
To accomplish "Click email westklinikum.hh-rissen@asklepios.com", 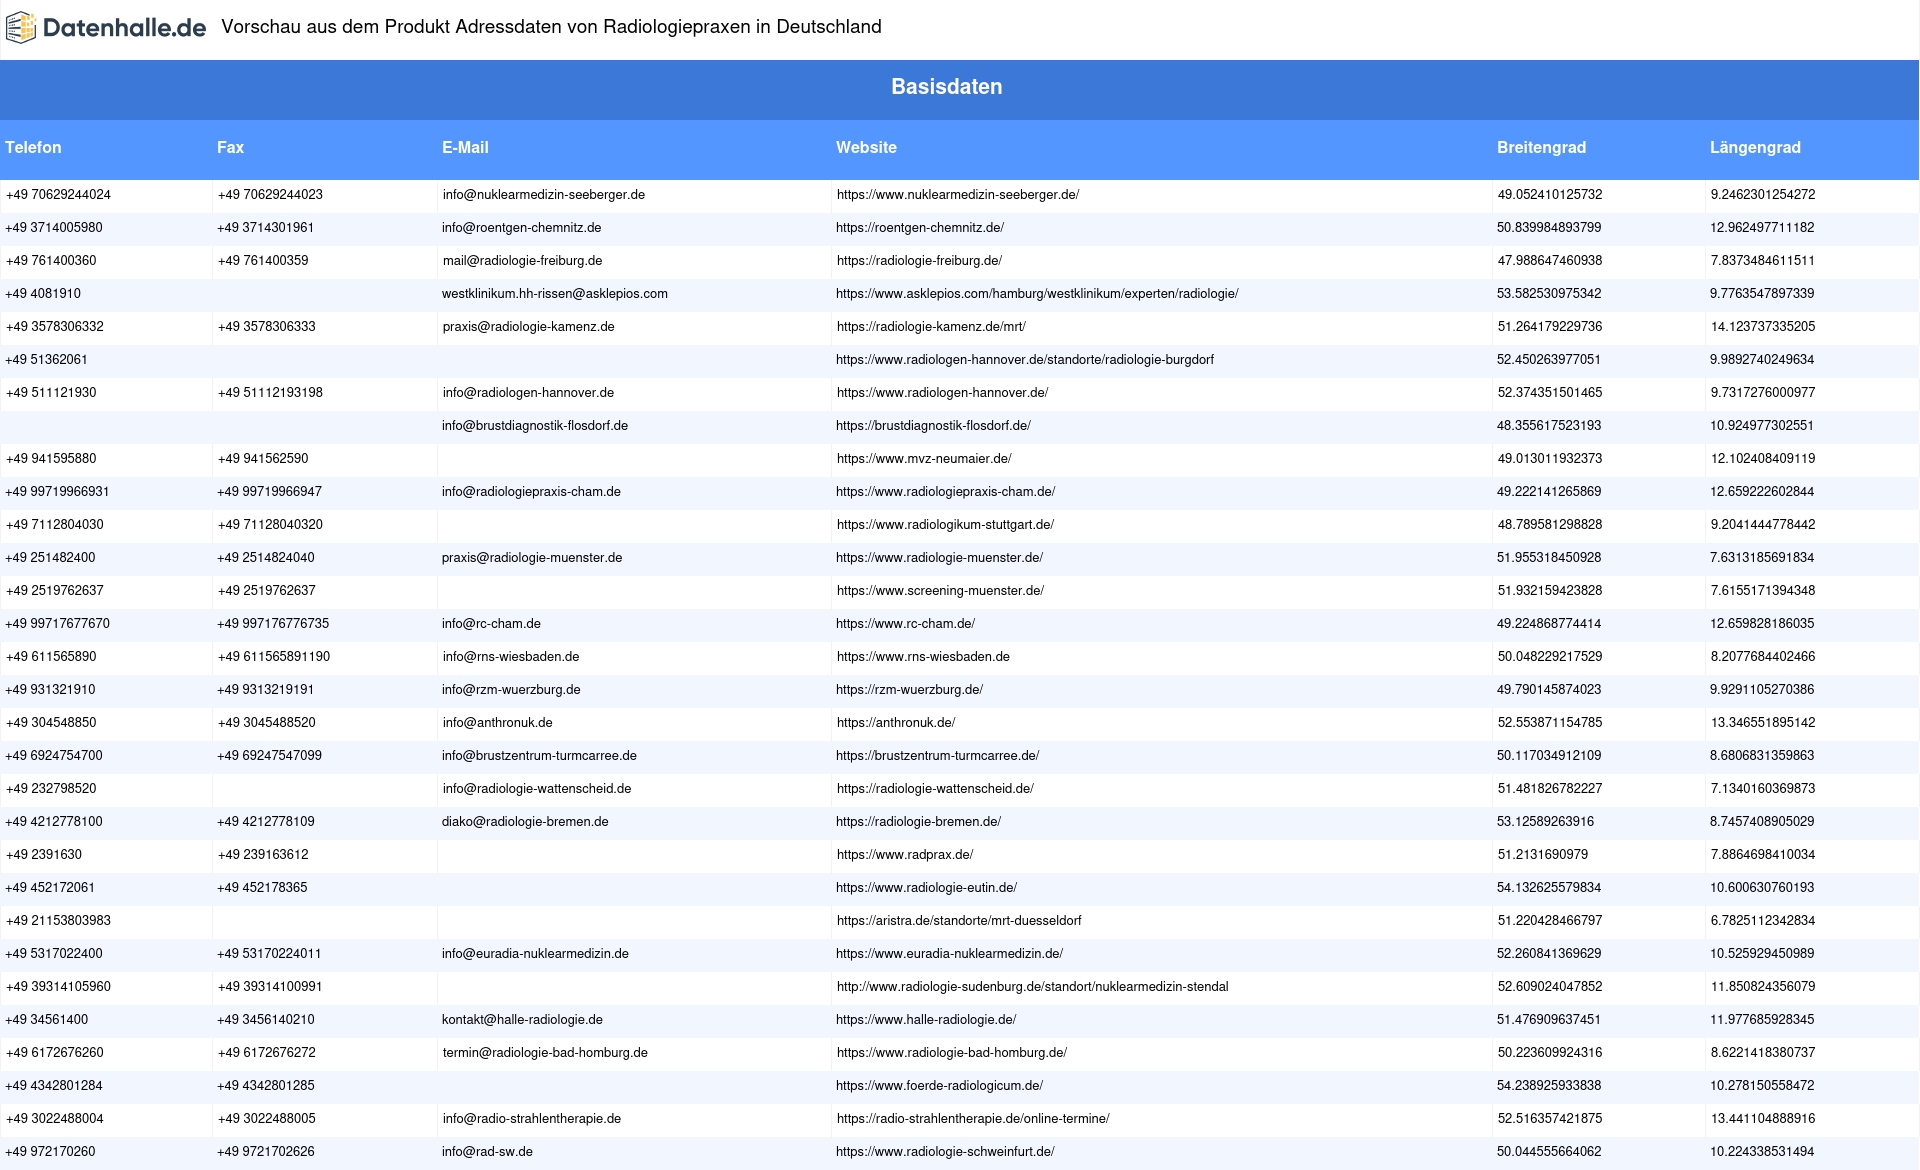I will (x=555, y=294).
